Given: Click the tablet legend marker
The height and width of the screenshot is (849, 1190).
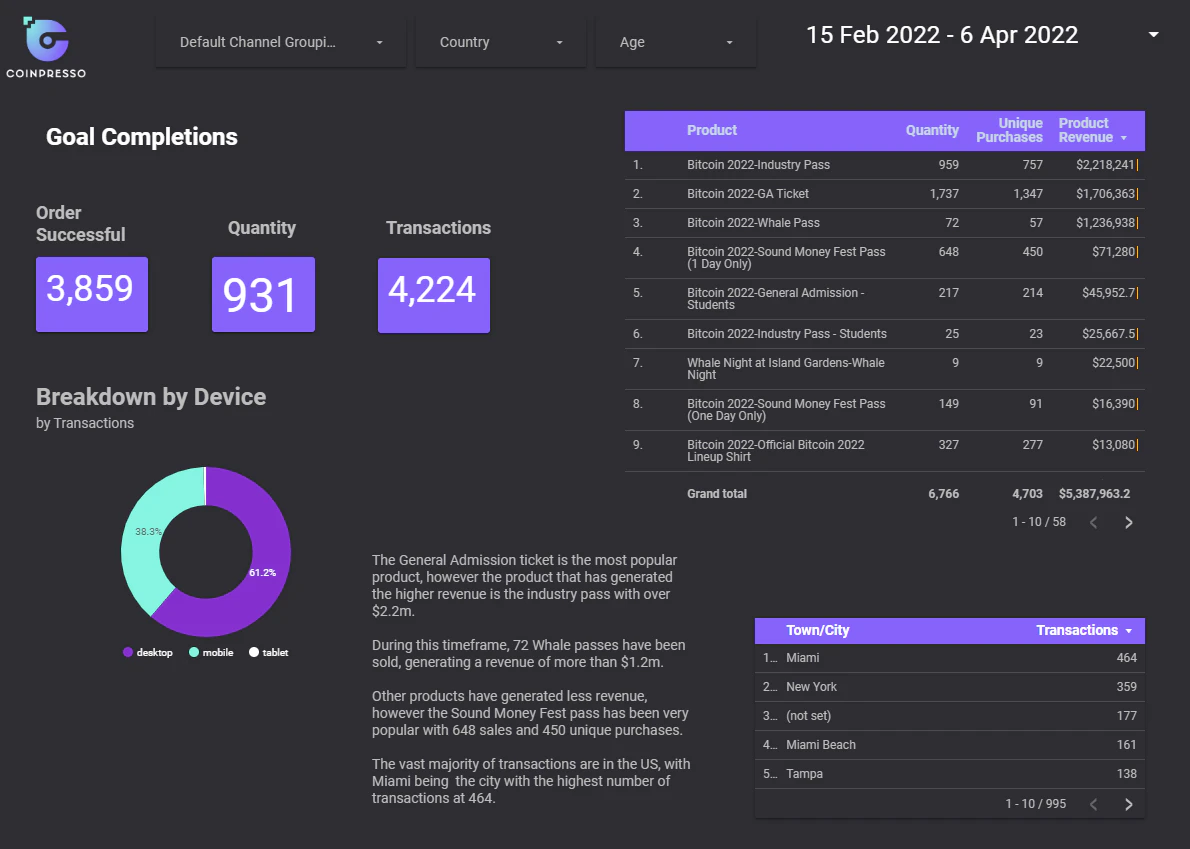Looking at the screenshot, I should (x=253, y=652).
